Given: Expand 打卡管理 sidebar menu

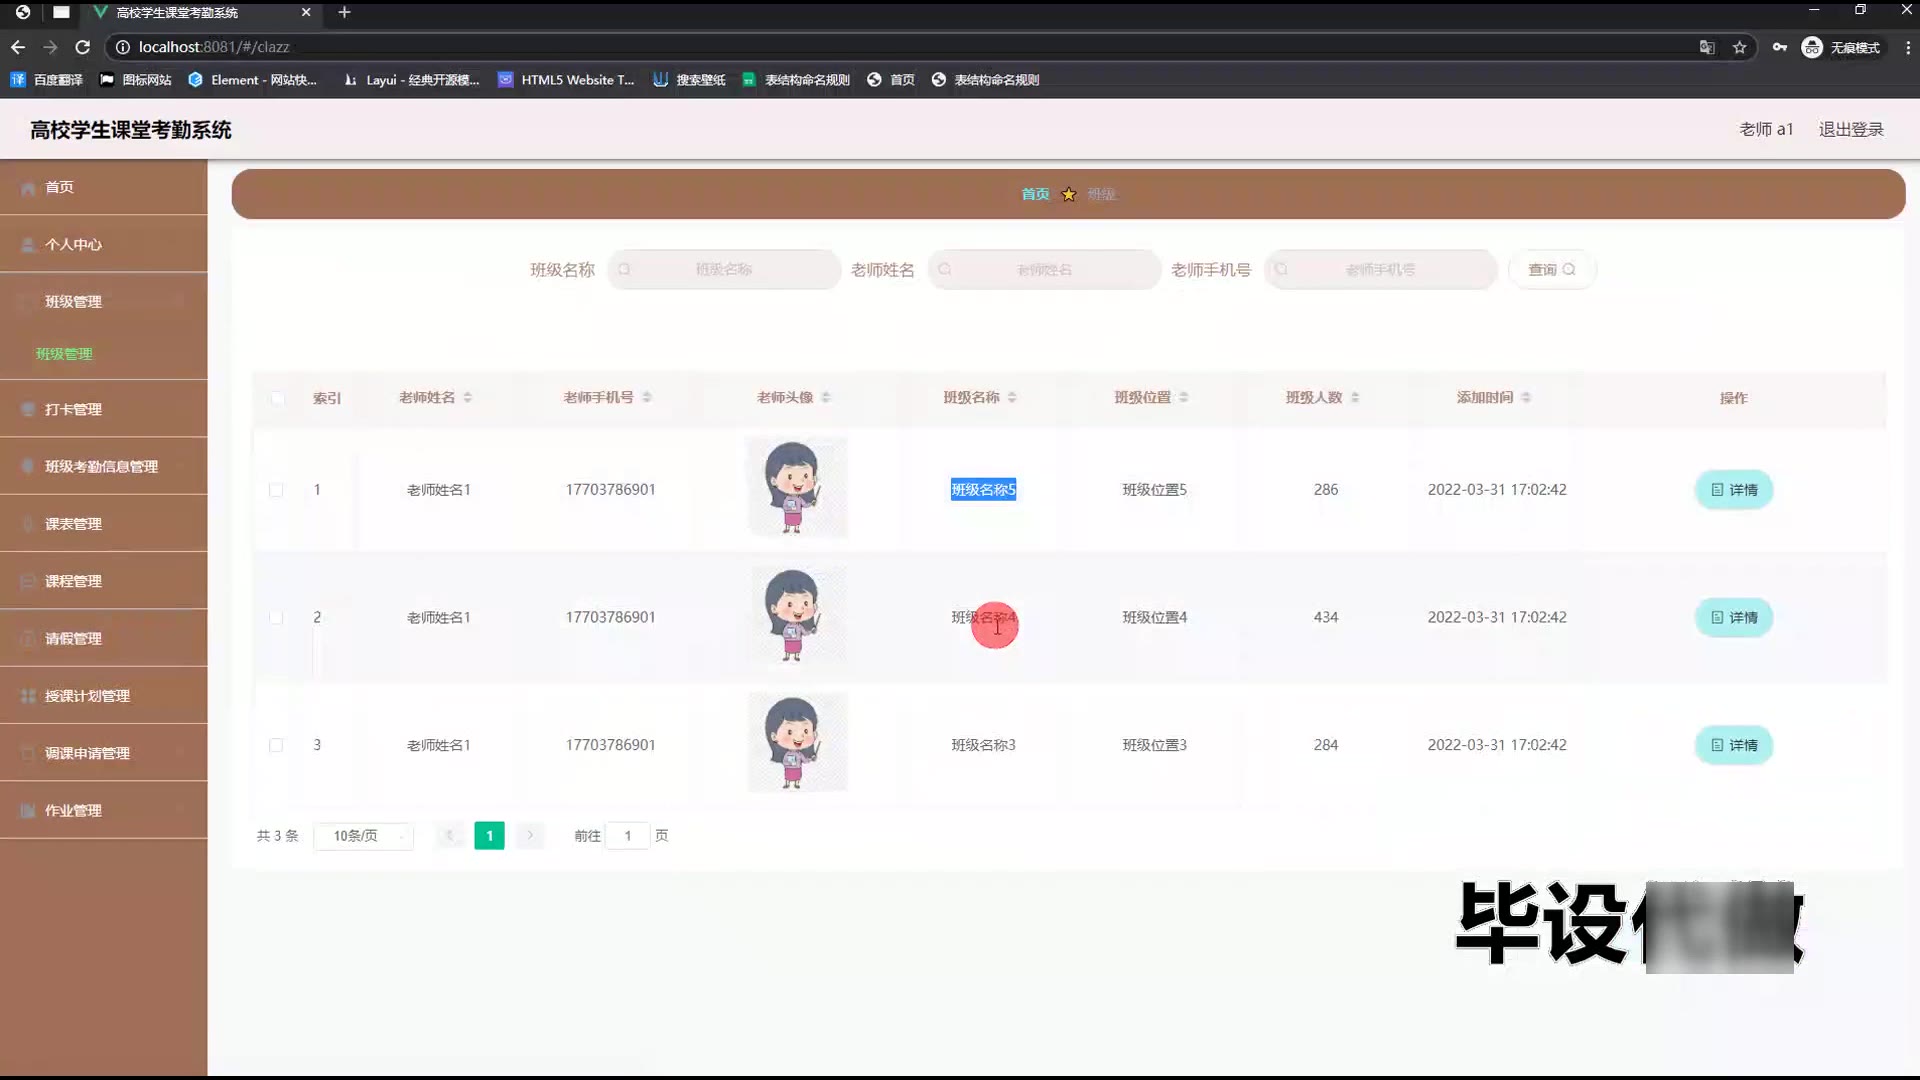Looking at the screenshot, I should (103, 409).
